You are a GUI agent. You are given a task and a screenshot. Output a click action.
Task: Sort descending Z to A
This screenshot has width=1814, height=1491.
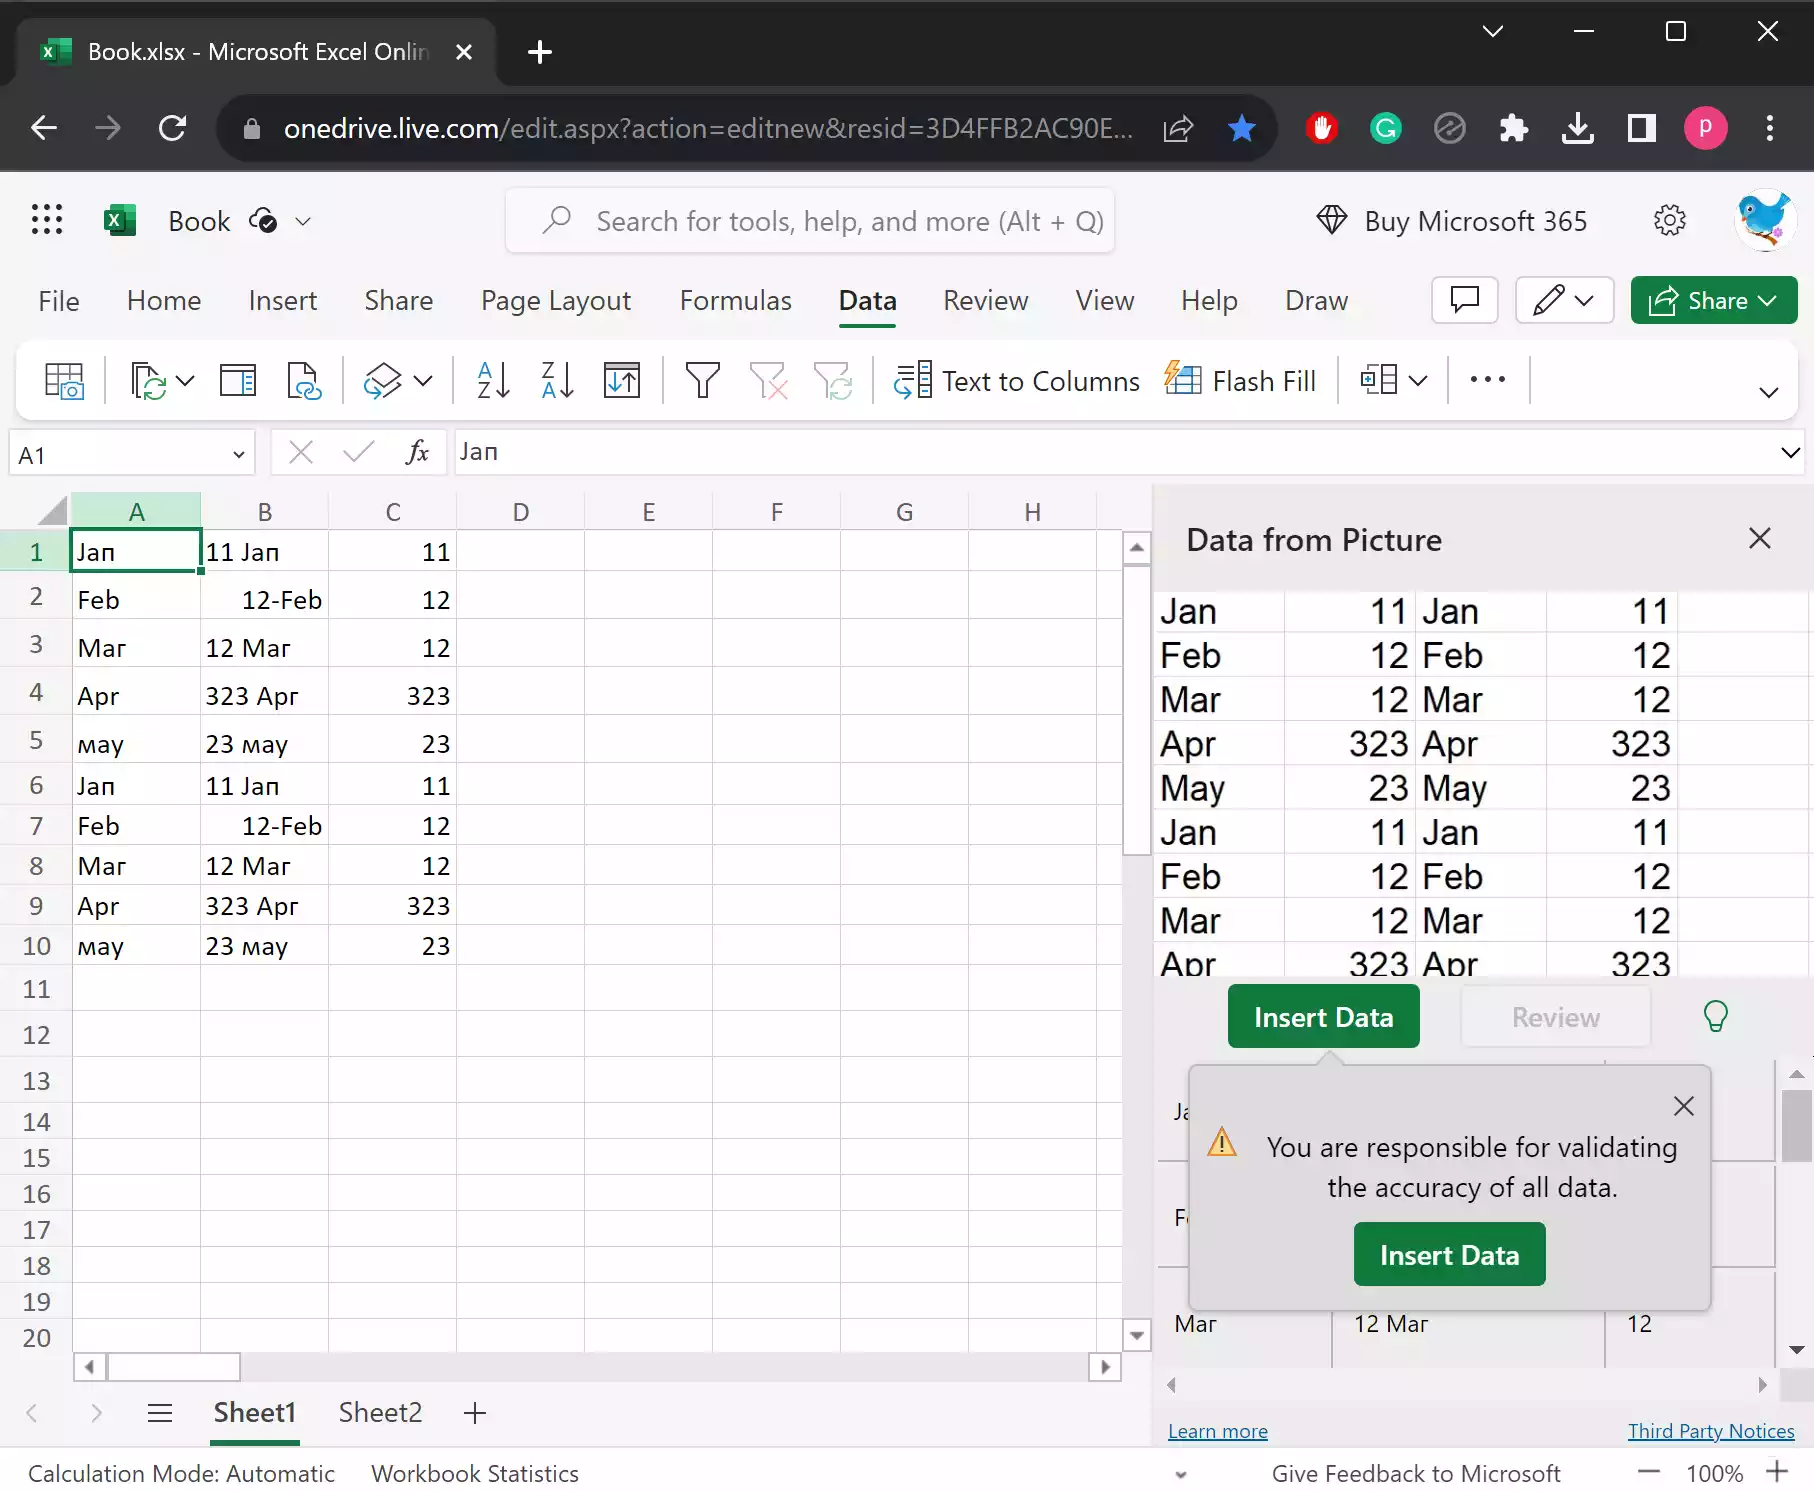pyautogui.click(x=557, y=381)
